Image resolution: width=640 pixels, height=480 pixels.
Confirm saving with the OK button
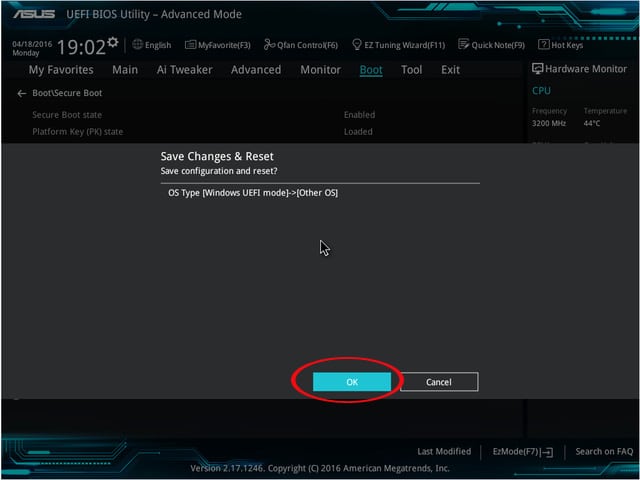(352, 382)
